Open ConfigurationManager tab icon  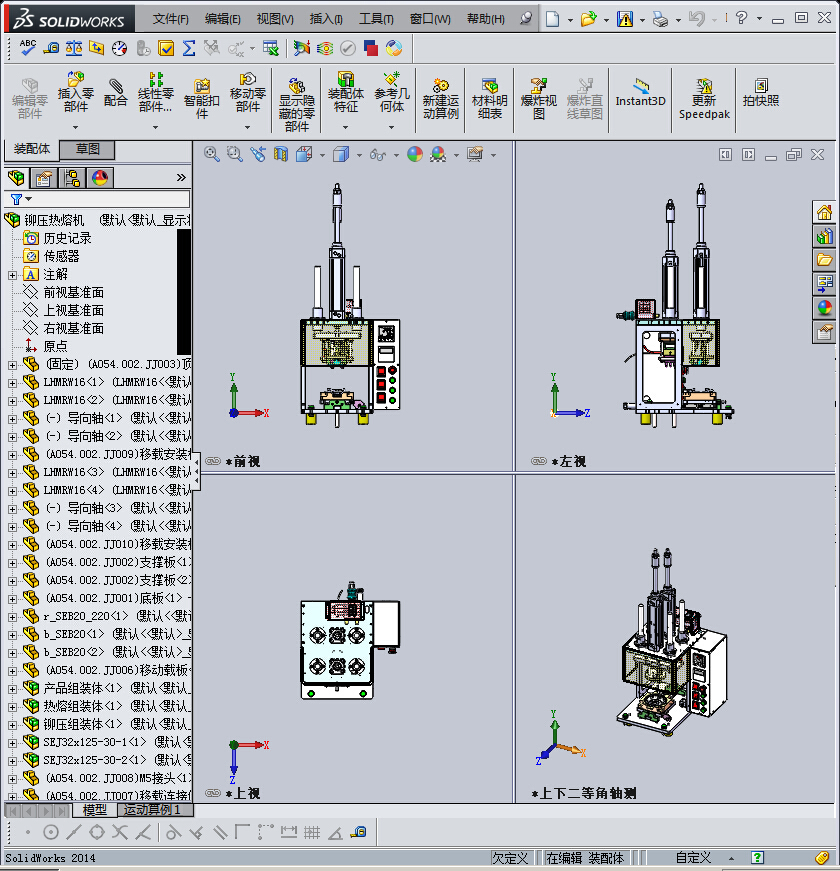pos(72,178)
